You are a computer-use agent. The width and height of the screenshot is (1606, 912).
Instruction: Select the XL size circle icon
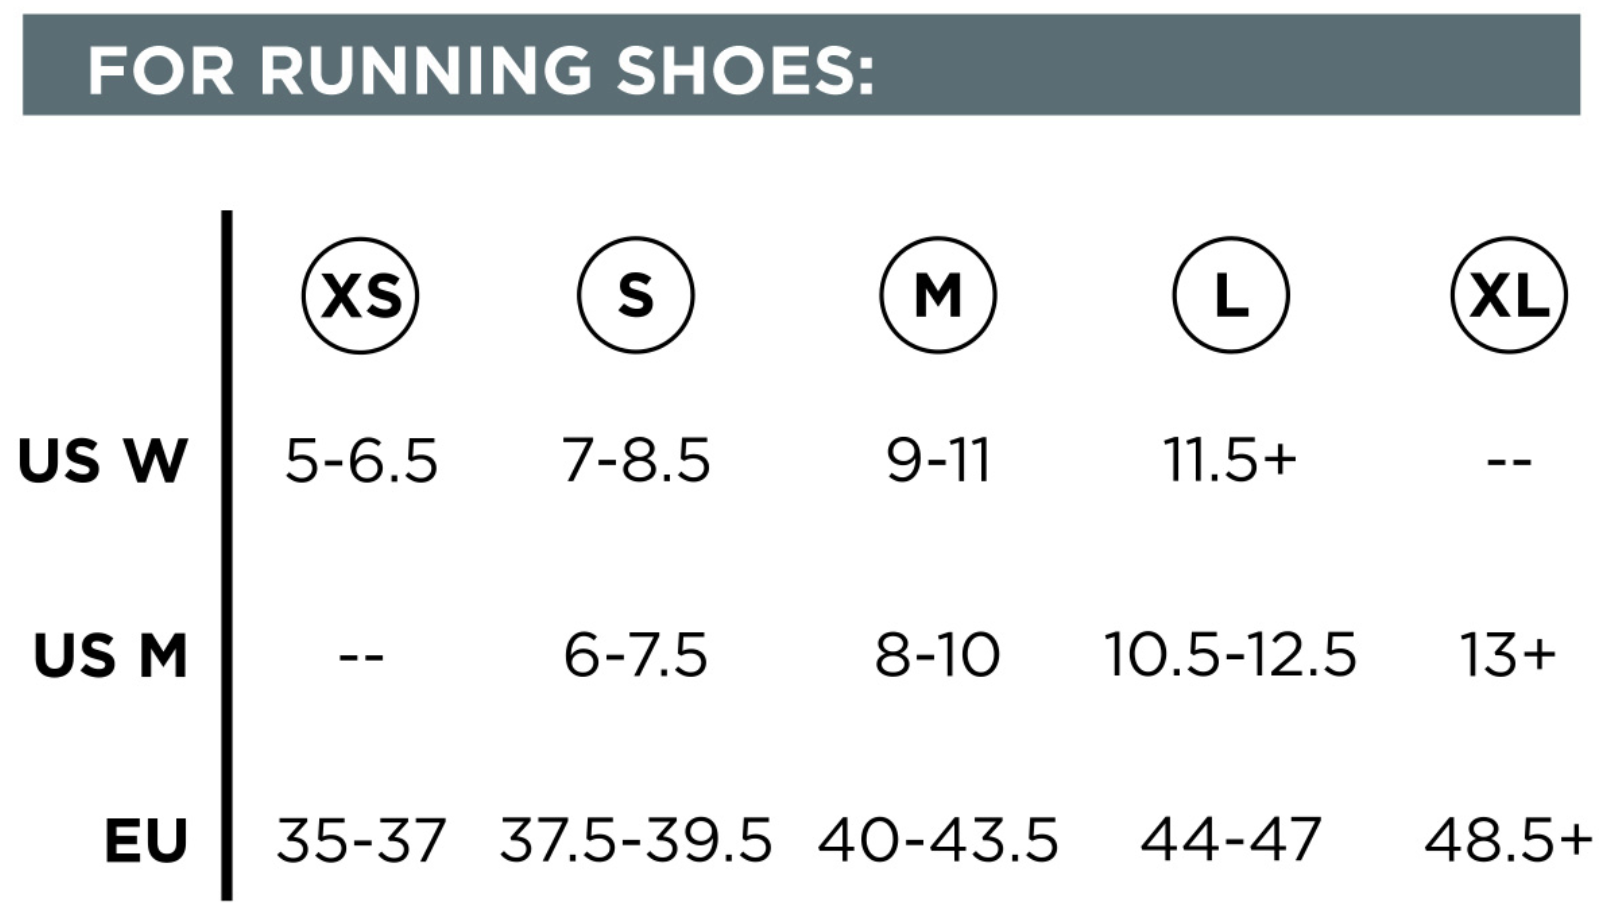pos(1509,295)
